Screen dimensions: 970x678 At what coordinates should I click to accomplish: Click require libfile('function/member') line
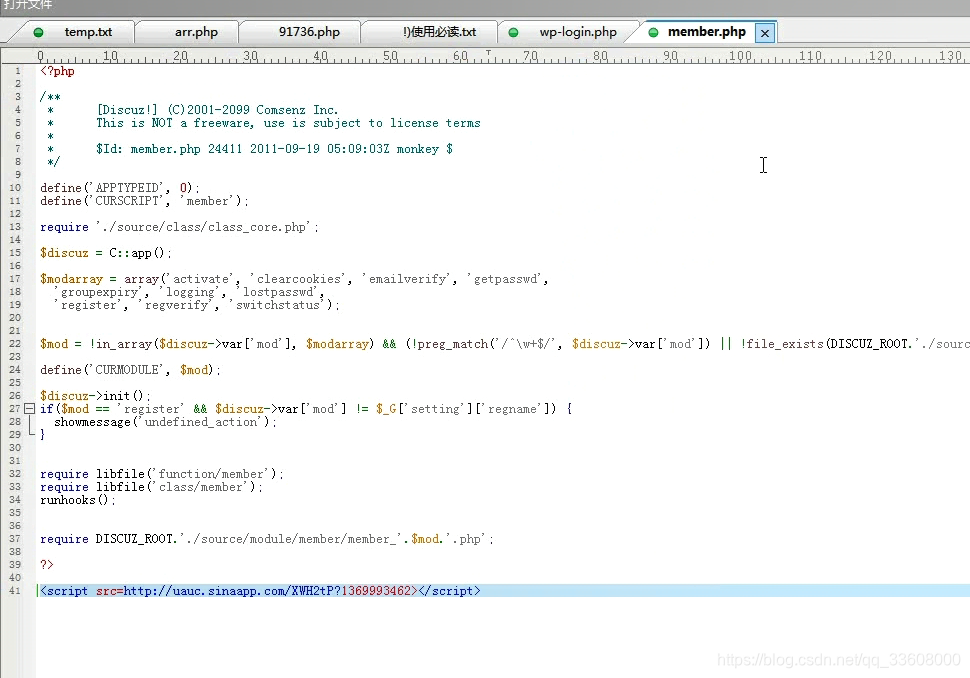click(x=161, y=474)
